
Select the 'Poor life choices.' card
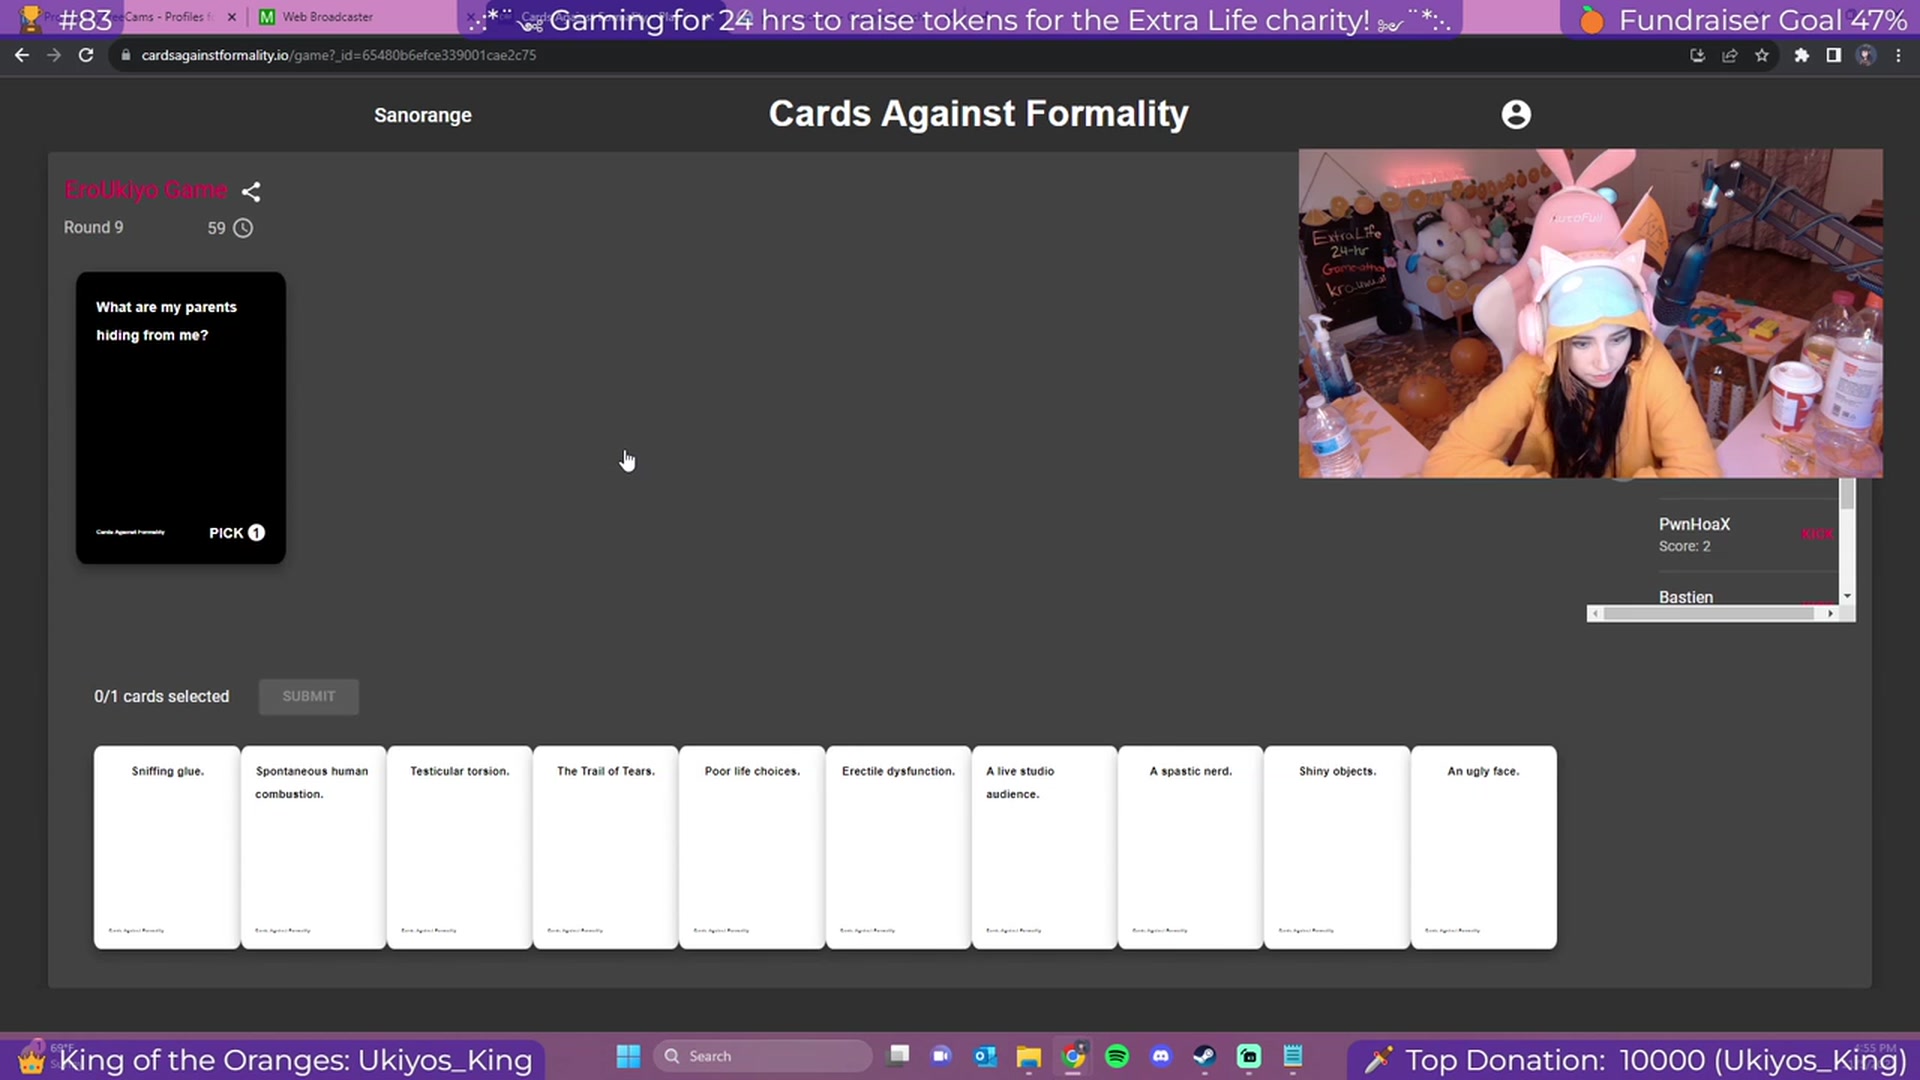click(752, 847)
